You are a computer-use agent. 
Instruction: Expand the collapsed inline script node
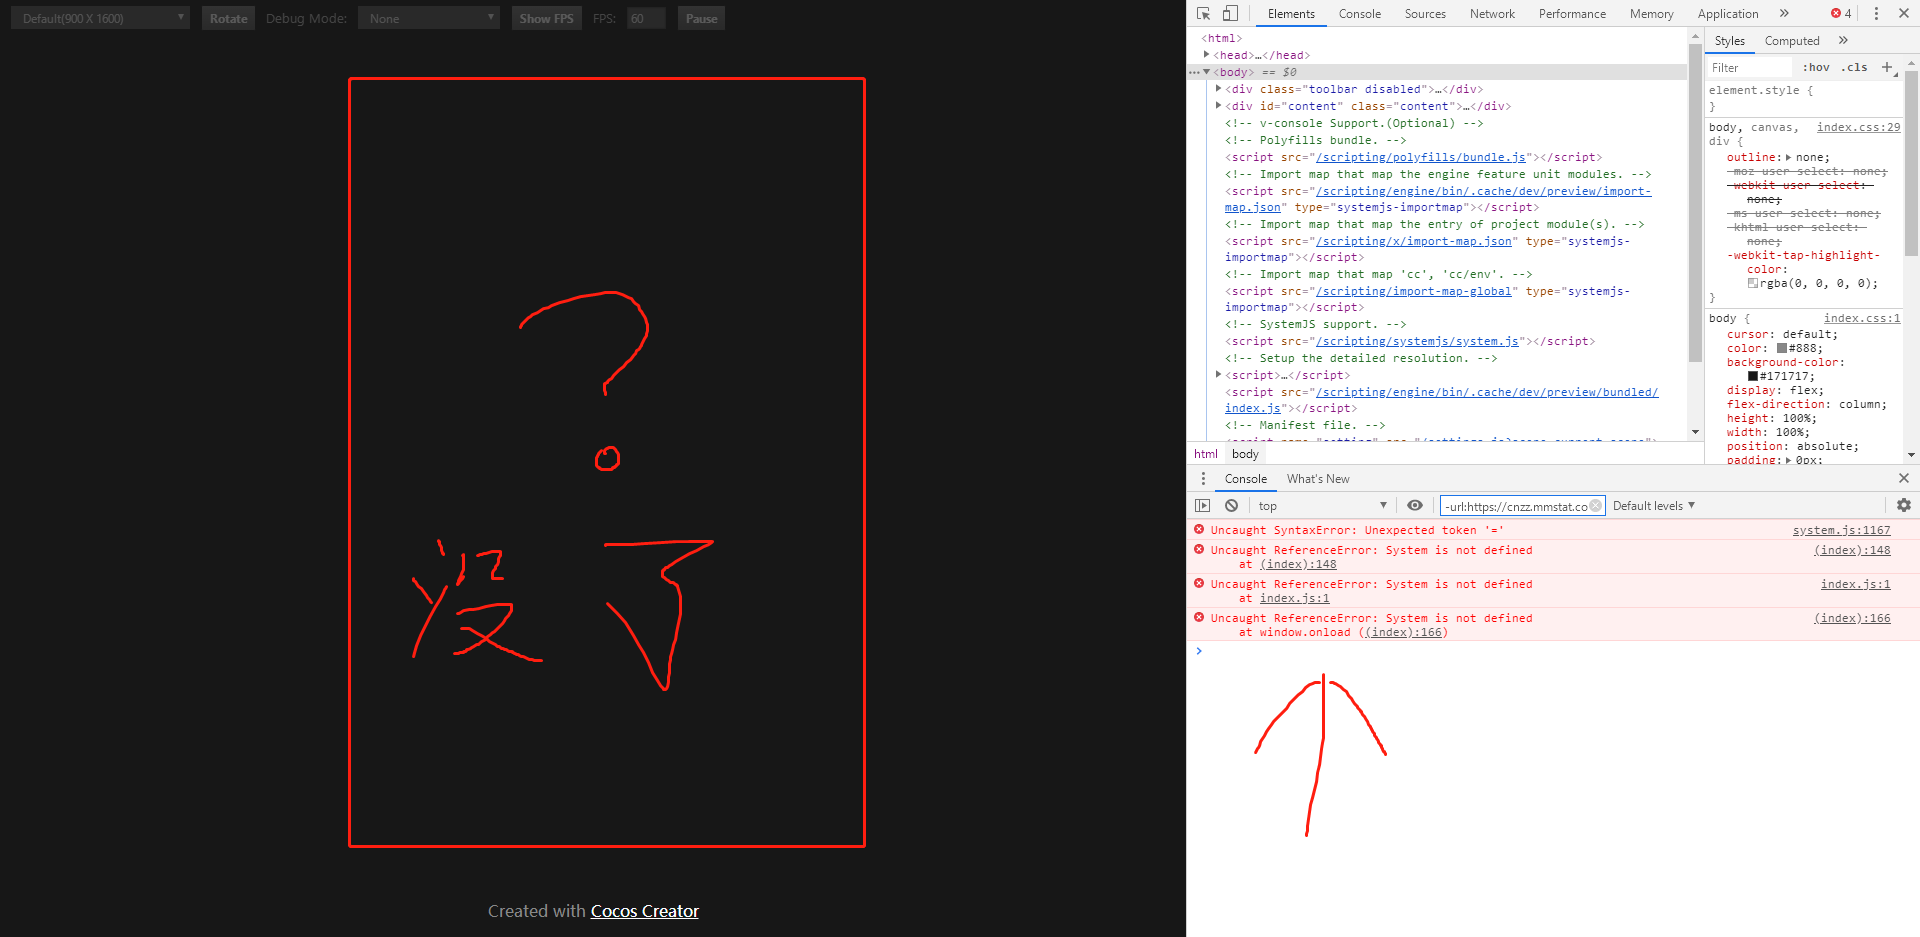[1218, 375]
